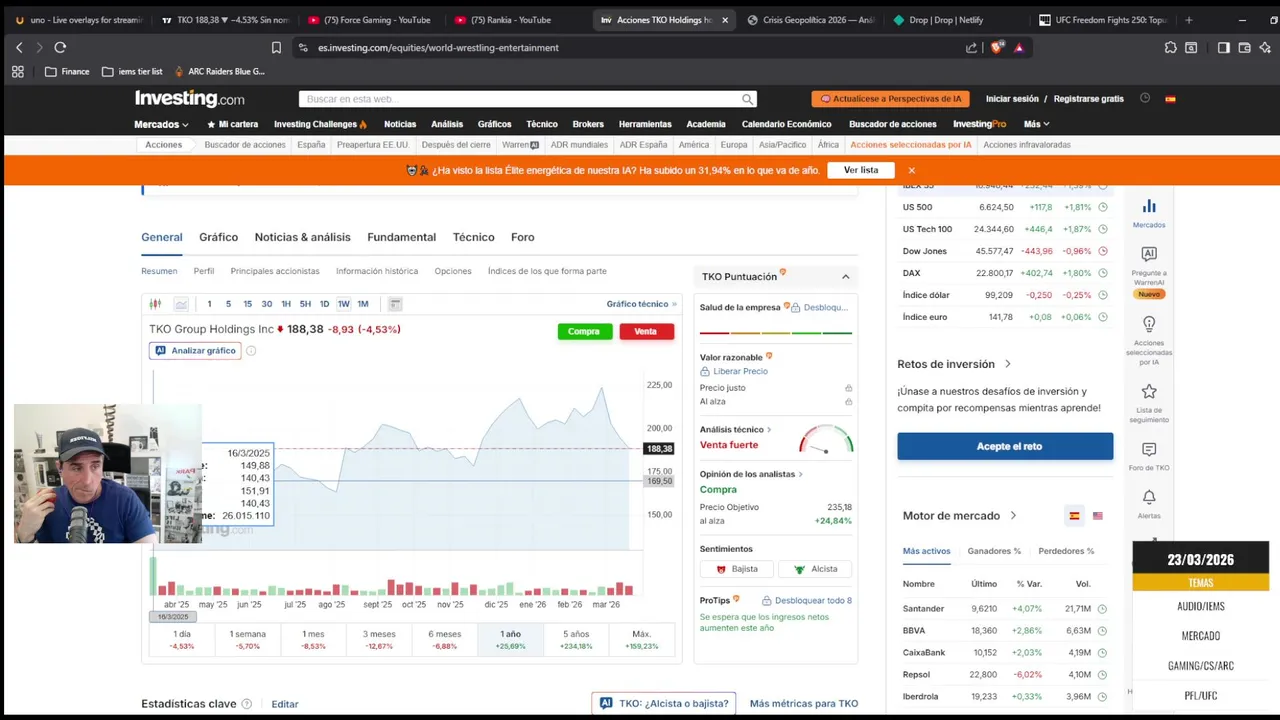This screenshot has height=720, width=1280.
Task: Select the 1W chart interval
Action: click(343, 304)
